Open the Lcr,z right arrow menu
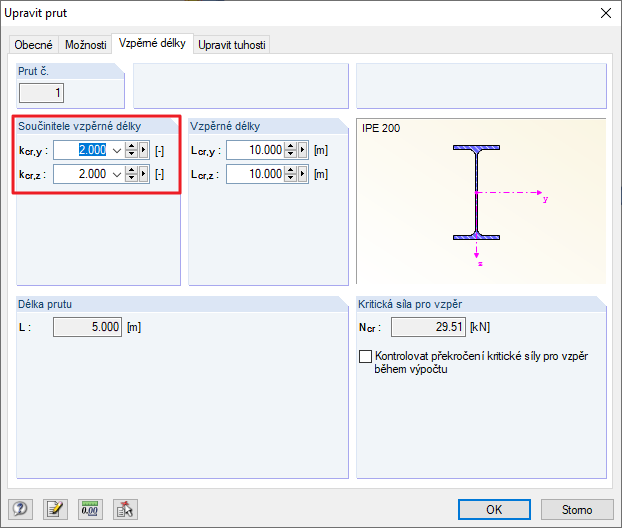The image size is (622, 528). tap(303, 174)
